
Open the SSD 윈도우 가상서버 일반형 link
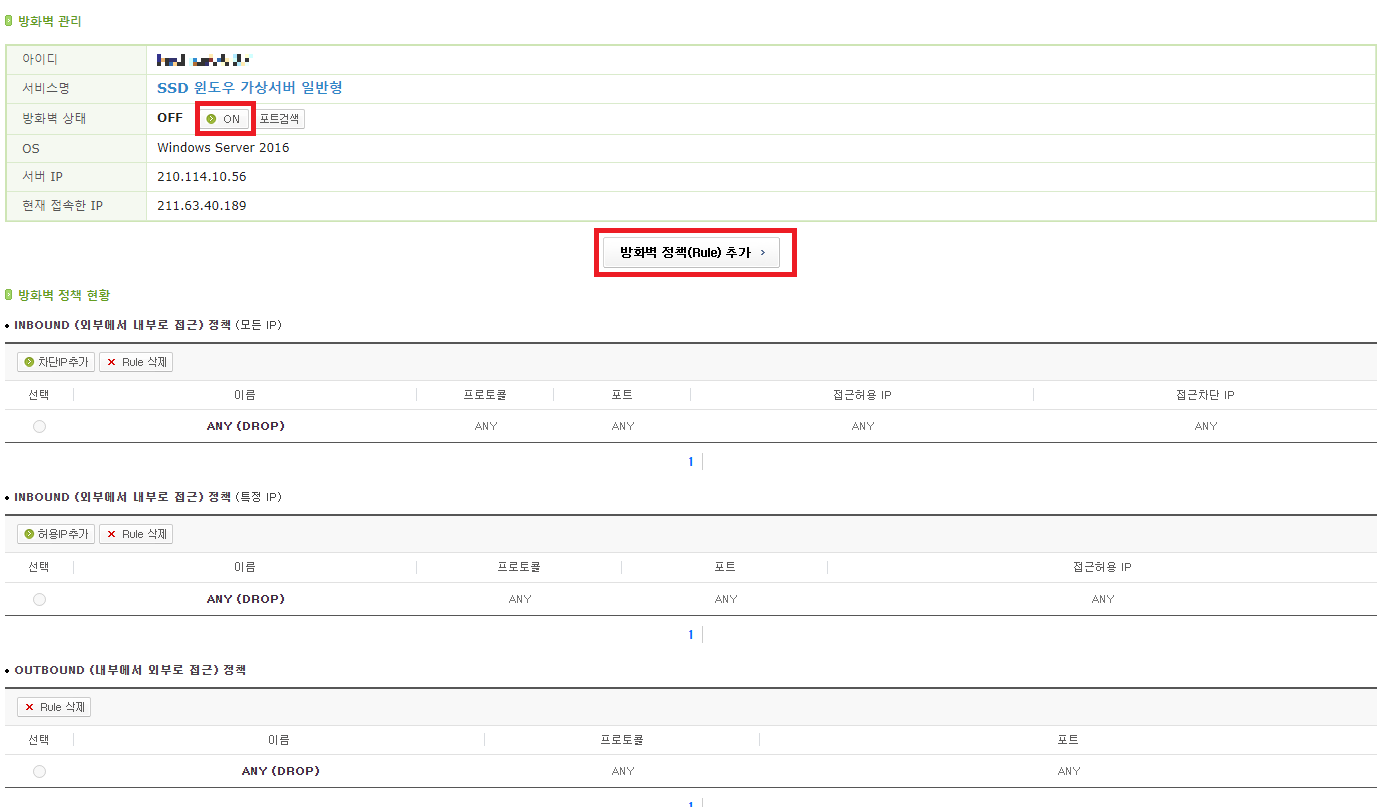pos(250,88)
